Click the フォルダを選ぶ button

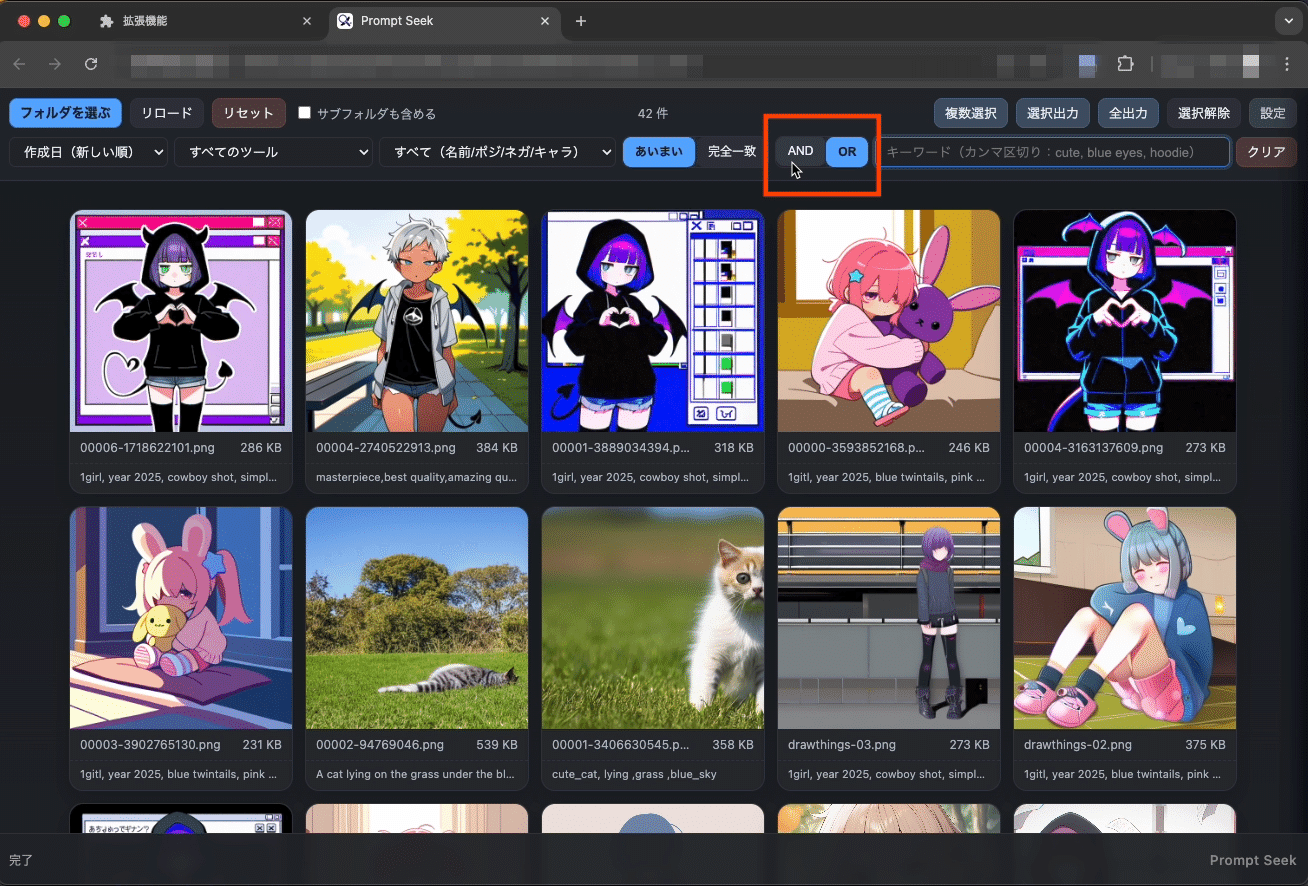65,113
